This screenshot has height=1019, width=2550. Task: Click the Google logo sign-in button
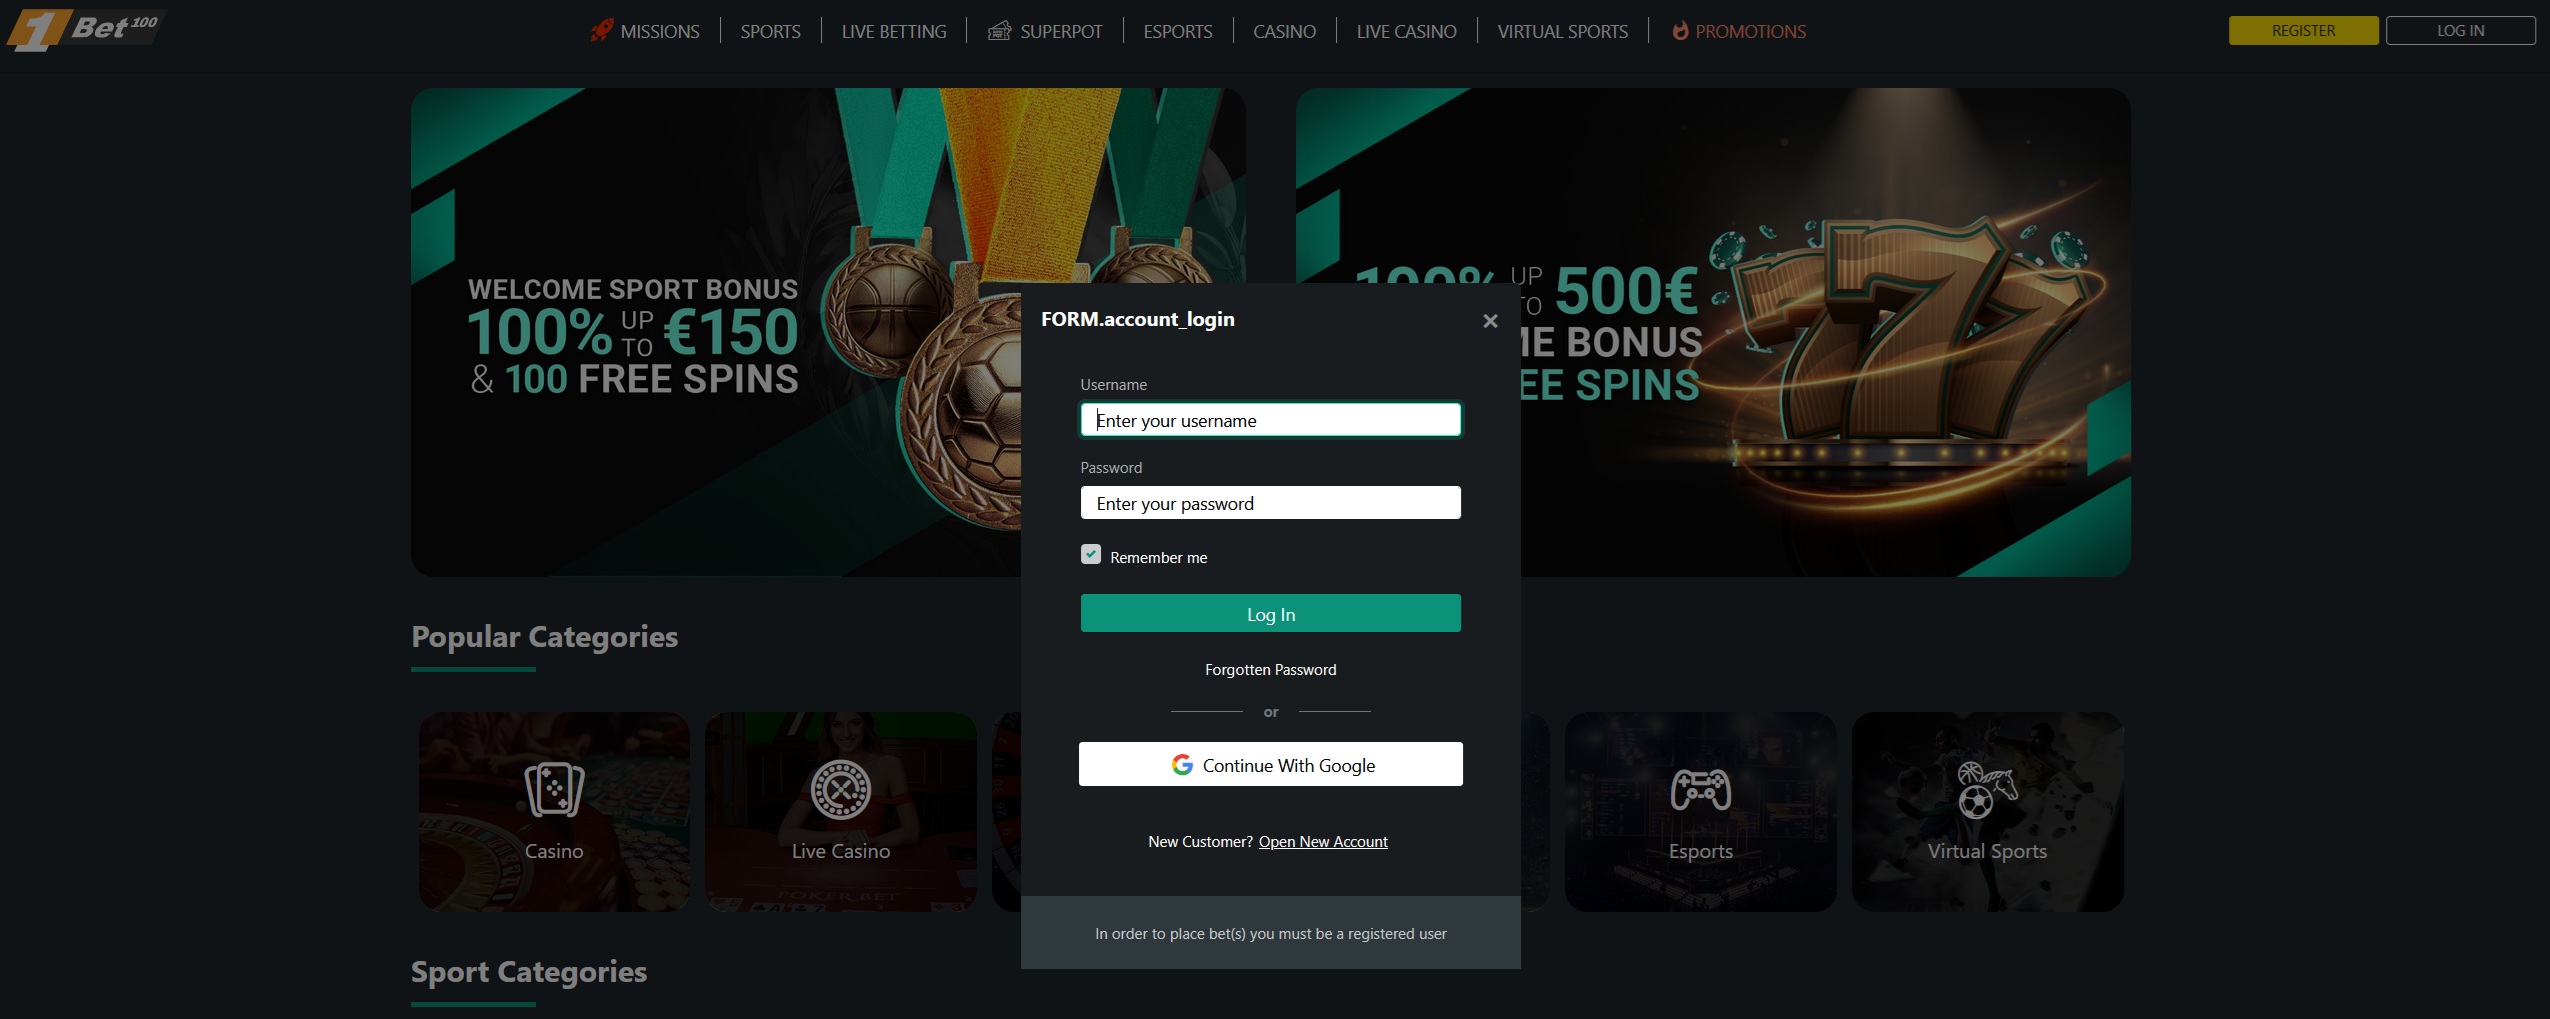point(1270,764)
